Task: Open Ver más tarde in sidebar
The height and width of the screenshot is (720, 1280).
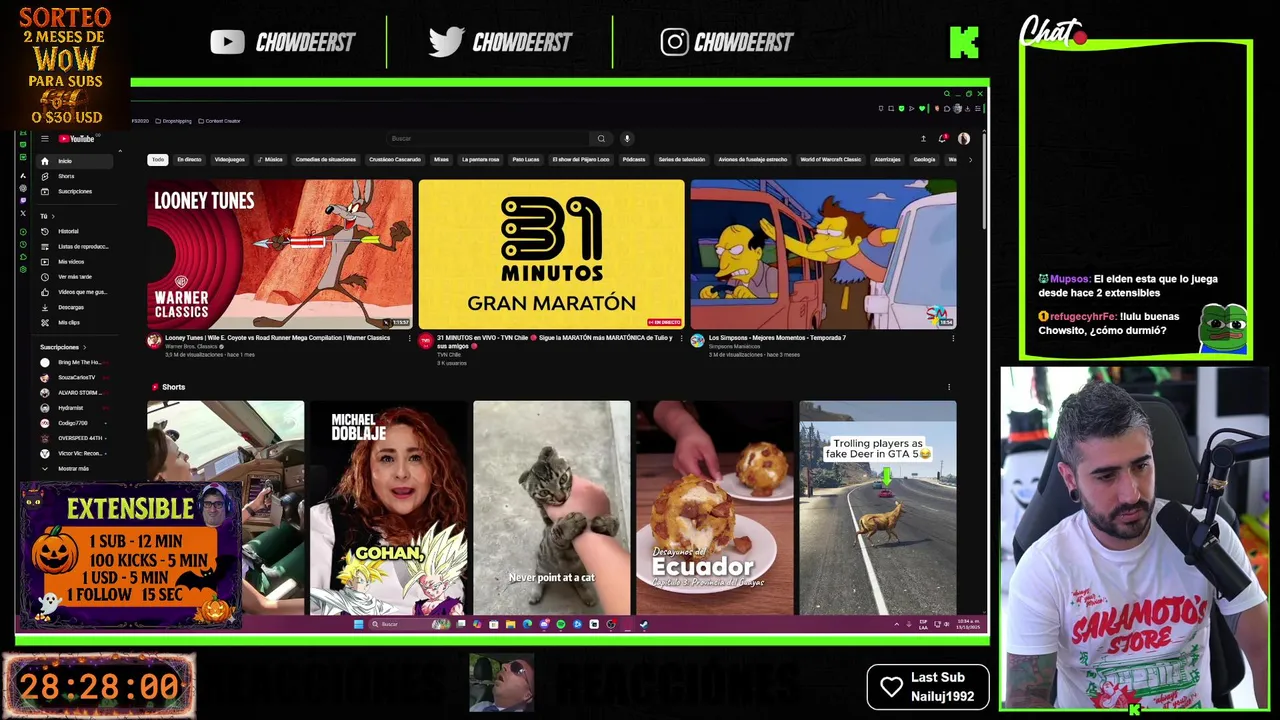Action: tap(75, 277)
